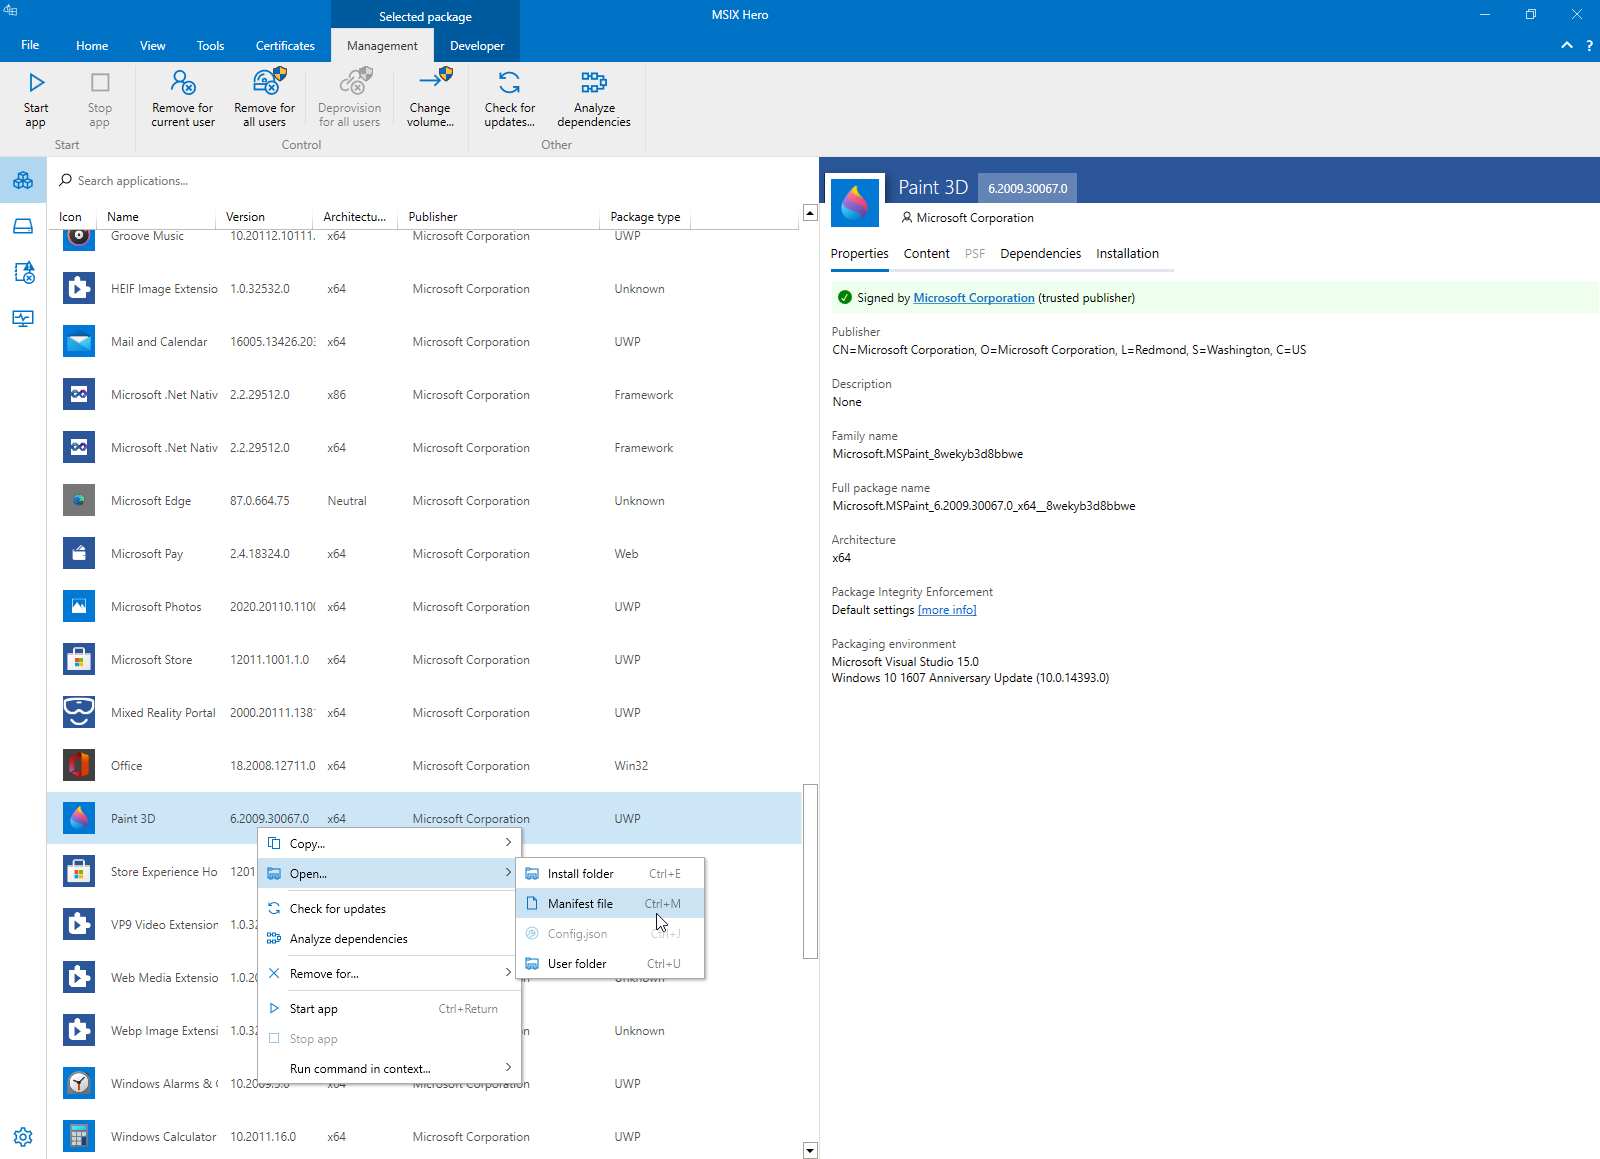Choose User folder from the submenu
Viewport: 1600px width, 1159px height.
pos(611,964)
